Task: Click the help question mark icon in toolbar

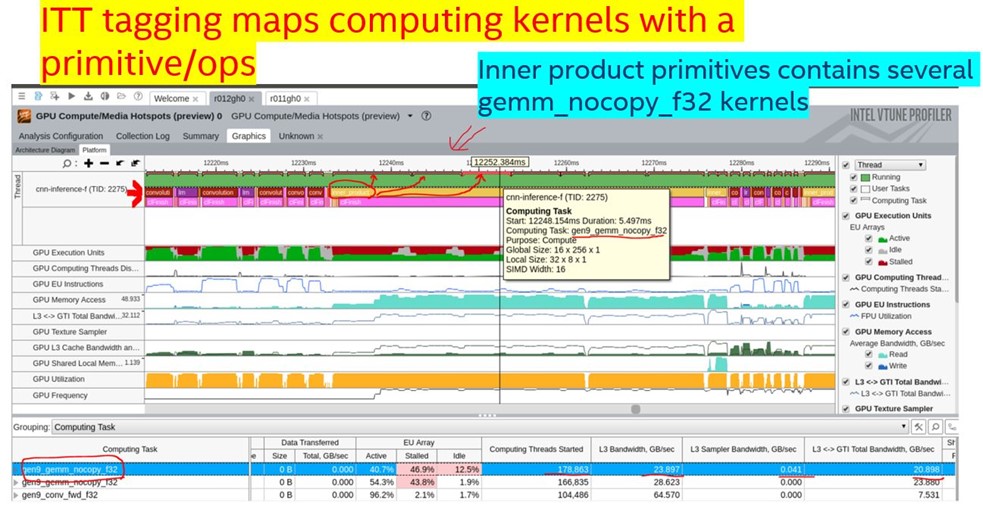Action: 138,97
